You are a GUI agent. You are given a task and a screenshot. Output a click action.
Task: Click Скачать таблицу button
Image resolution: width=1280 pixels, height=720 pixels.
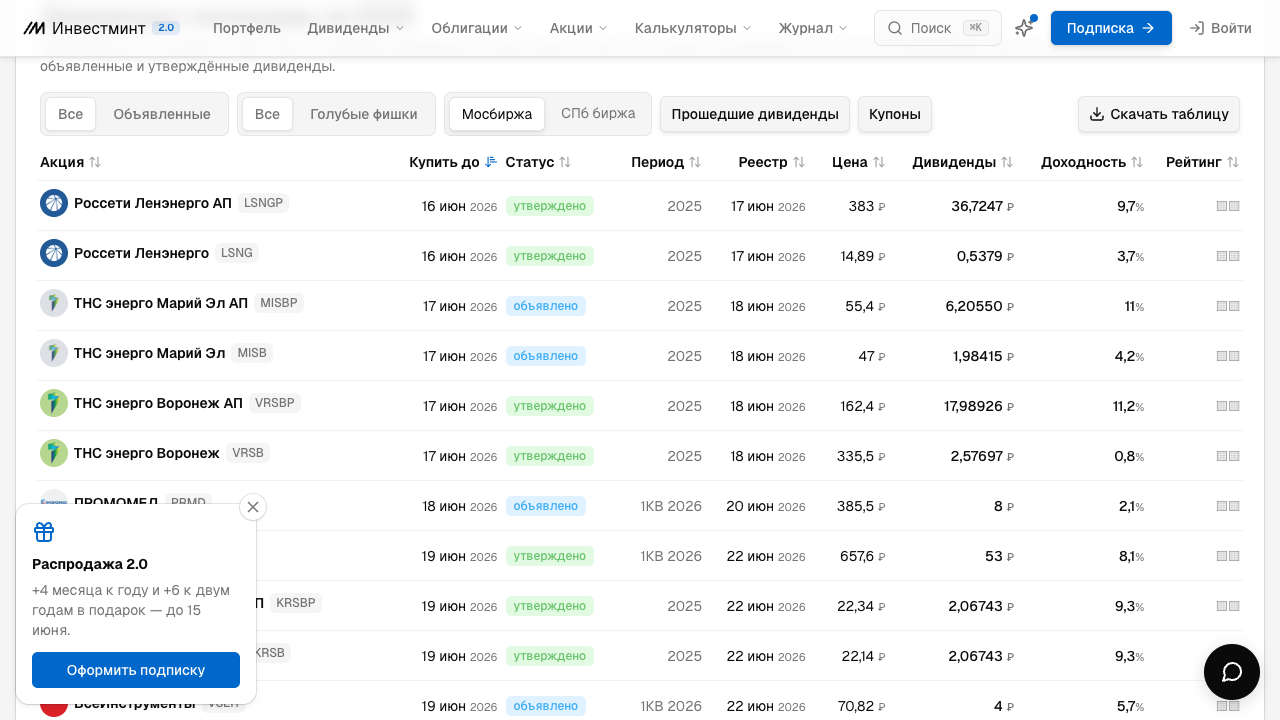point(1159,114)
